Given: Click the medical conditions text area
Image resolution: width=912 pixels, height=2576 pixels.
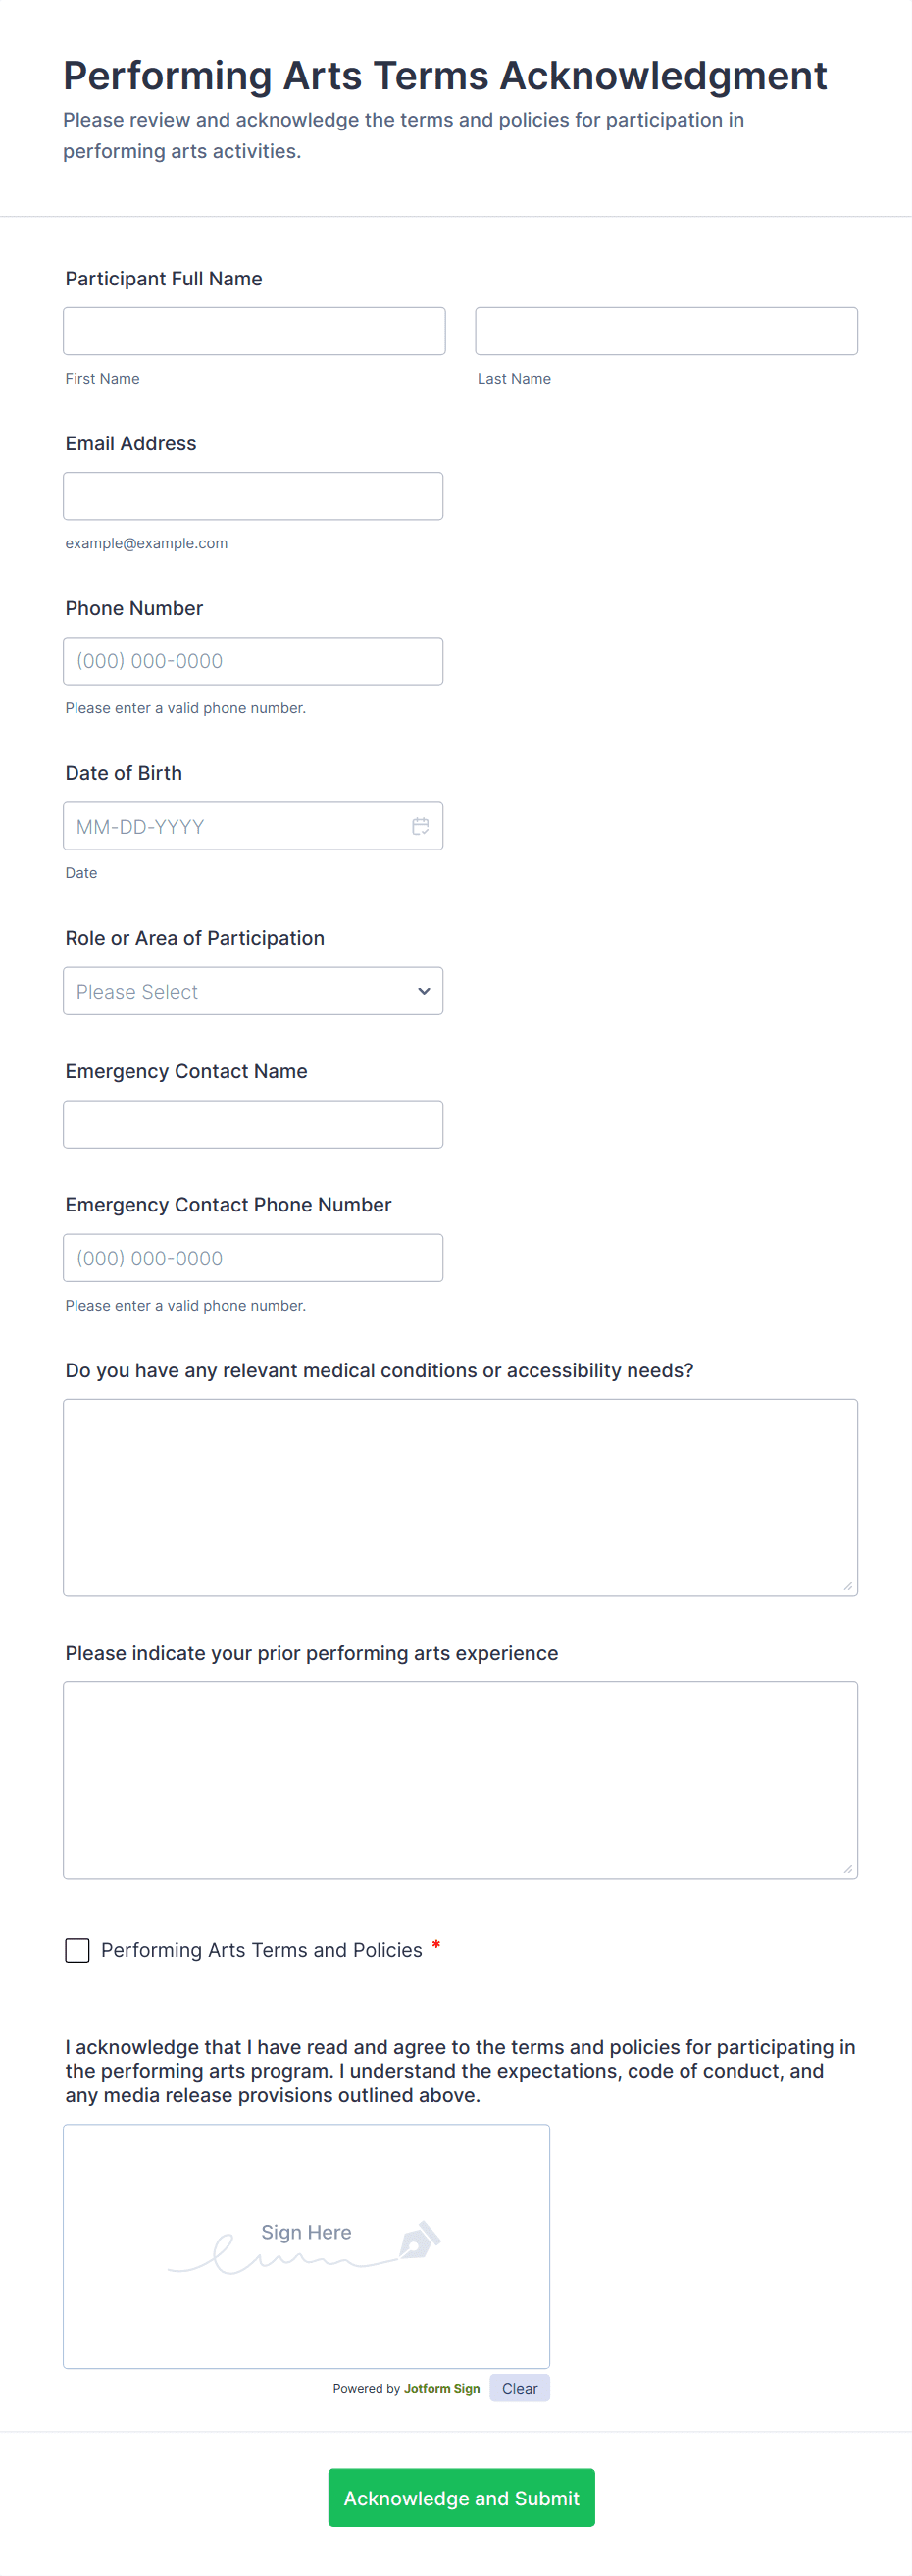Looking at the screenshot, I should (x=460, y=1496).
